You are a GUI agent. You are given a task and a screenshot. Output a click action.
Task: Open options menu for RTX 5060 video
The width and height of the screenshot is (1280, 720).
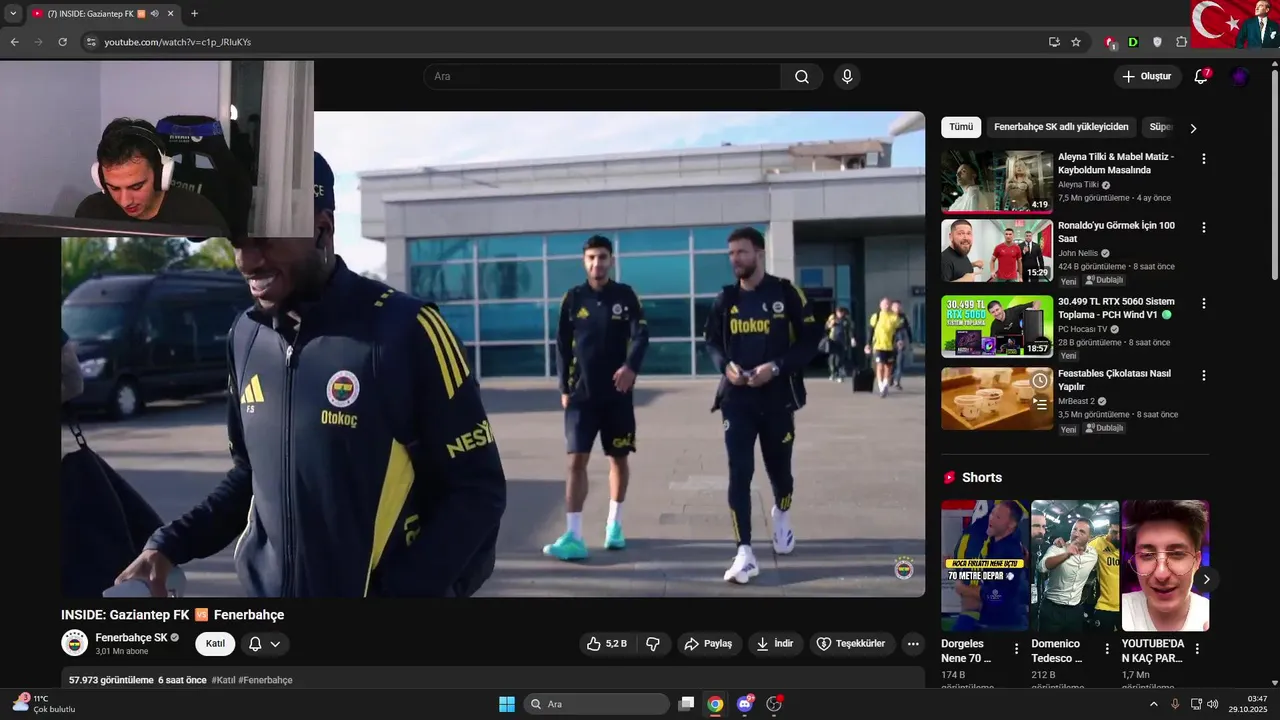pos(1203,303)
